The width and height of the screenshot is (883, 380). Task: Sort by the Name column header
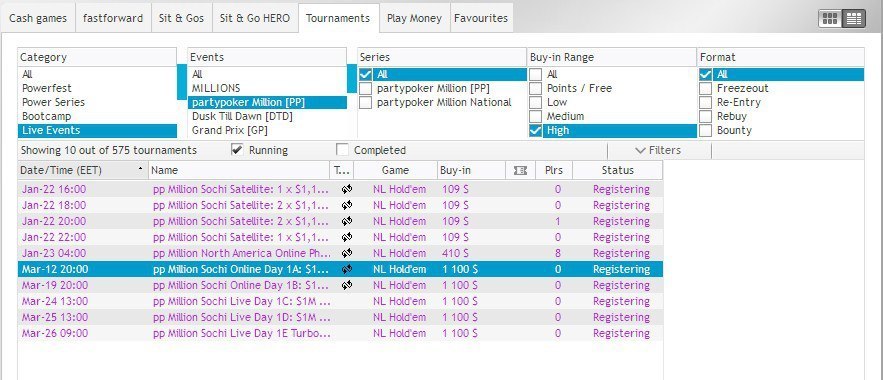pyautogui.click(x=239, y=171)
